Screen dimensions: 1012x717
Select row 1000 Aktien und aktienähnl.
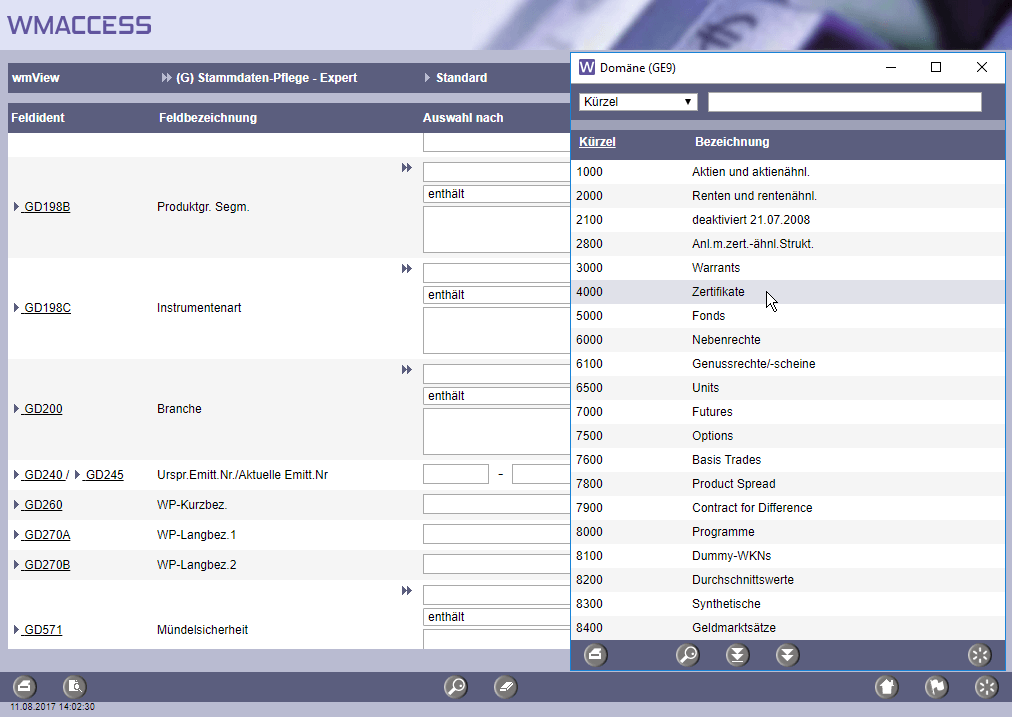pos(788,172)
